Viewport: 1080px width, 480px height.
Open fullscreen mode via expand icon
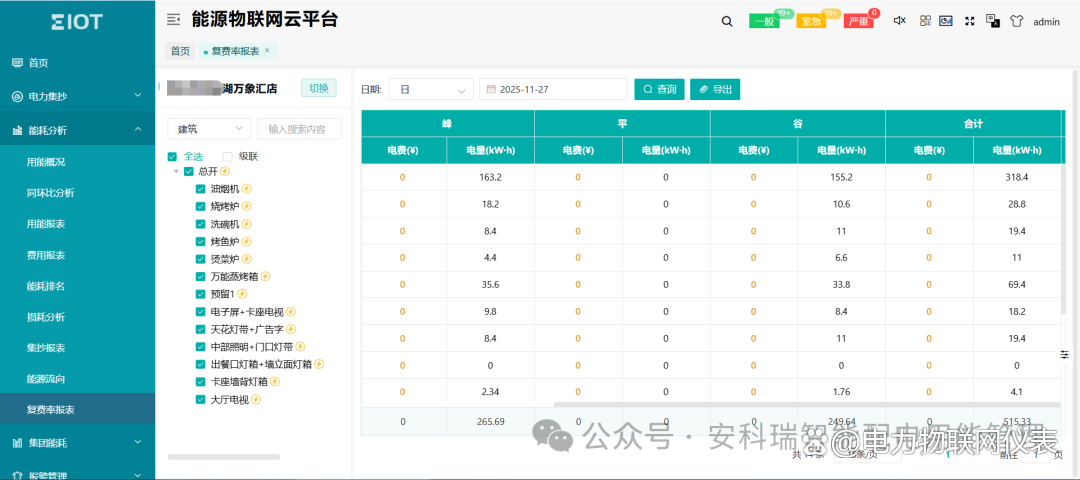969,21
